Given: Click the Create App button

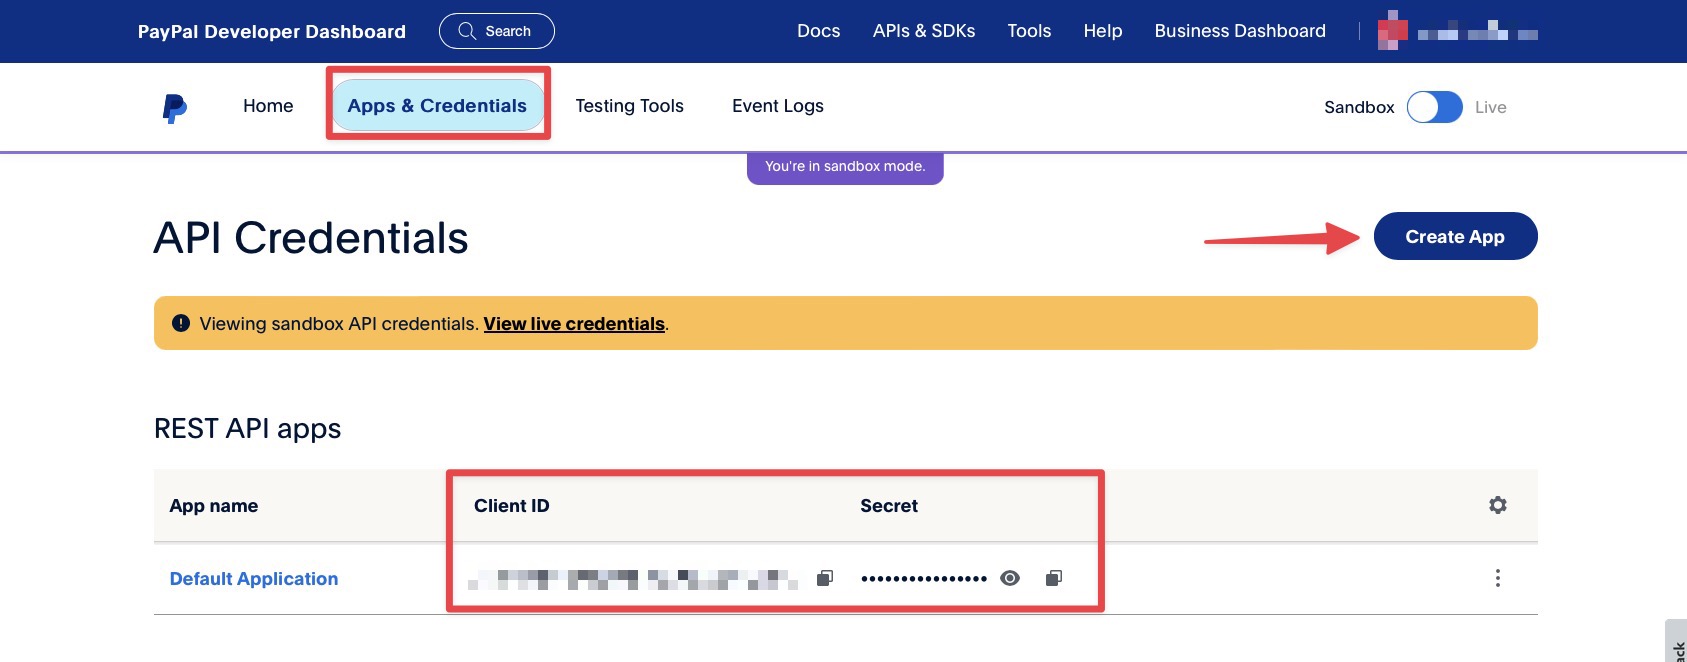Looking at the screenshot, I should [x=1455, y=236].
